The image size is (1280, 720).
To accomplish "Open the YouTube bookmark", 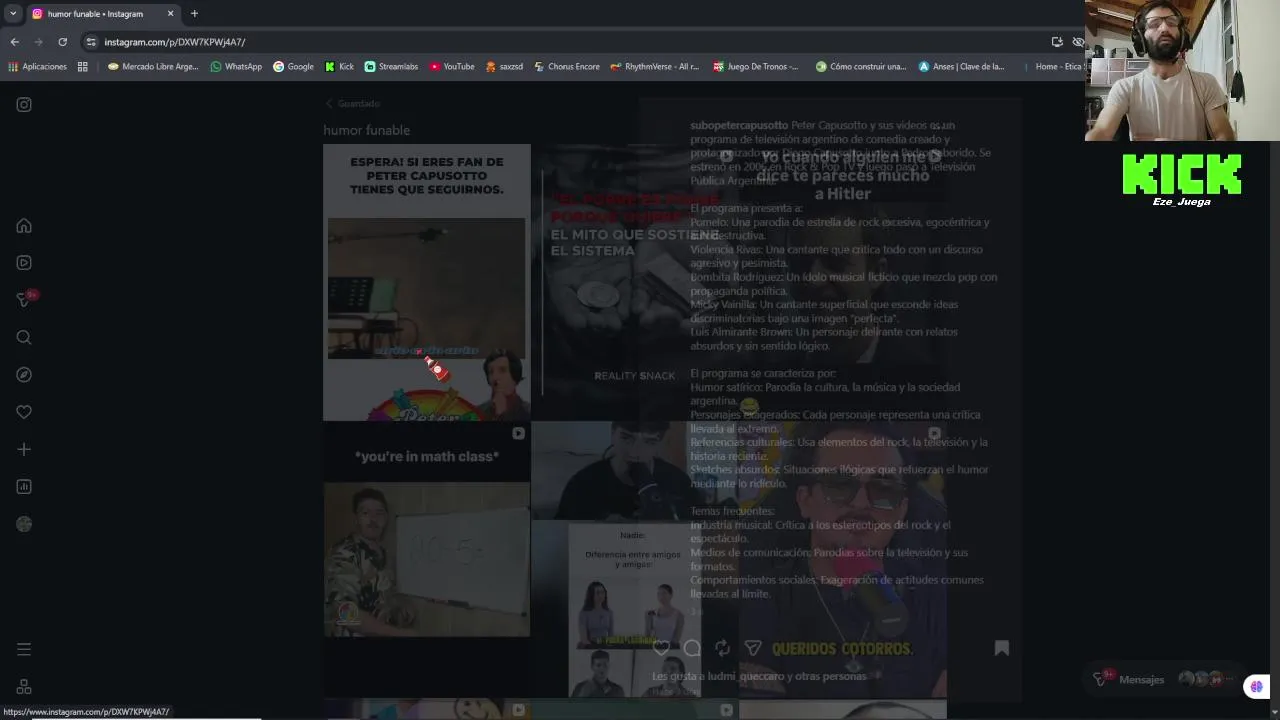I will point(452,67).
